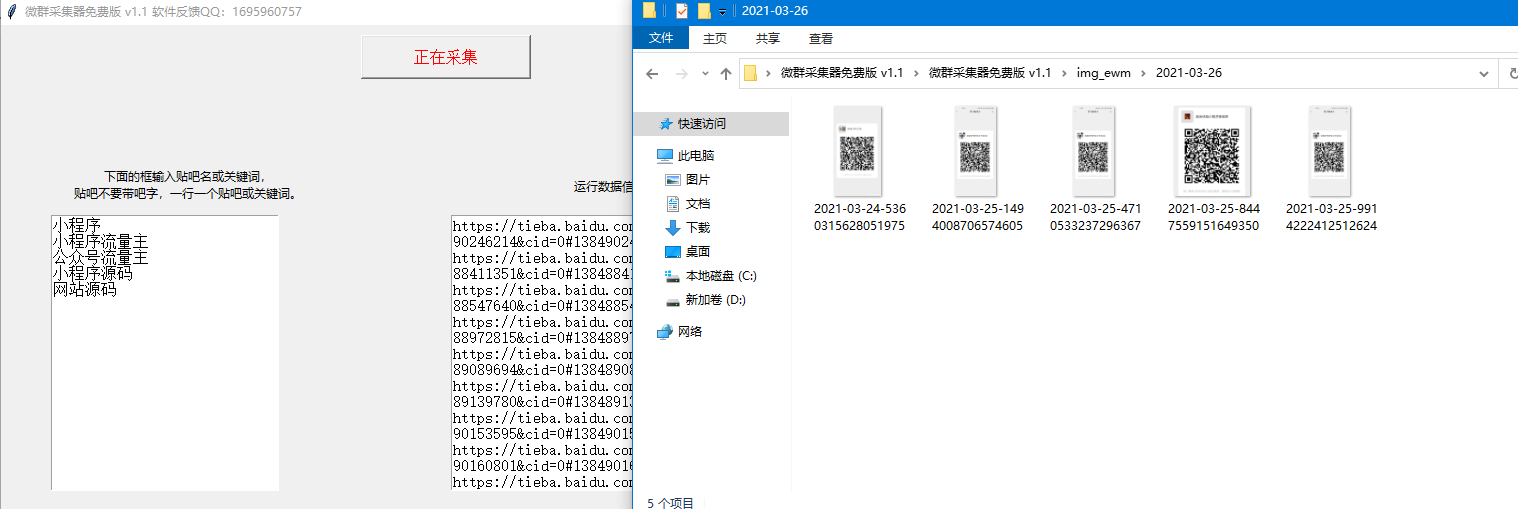Switch to the 查看 ribbon tab
Image resolution: width=1518 pixels, height=509 pixels.
(x=821, y=38)
